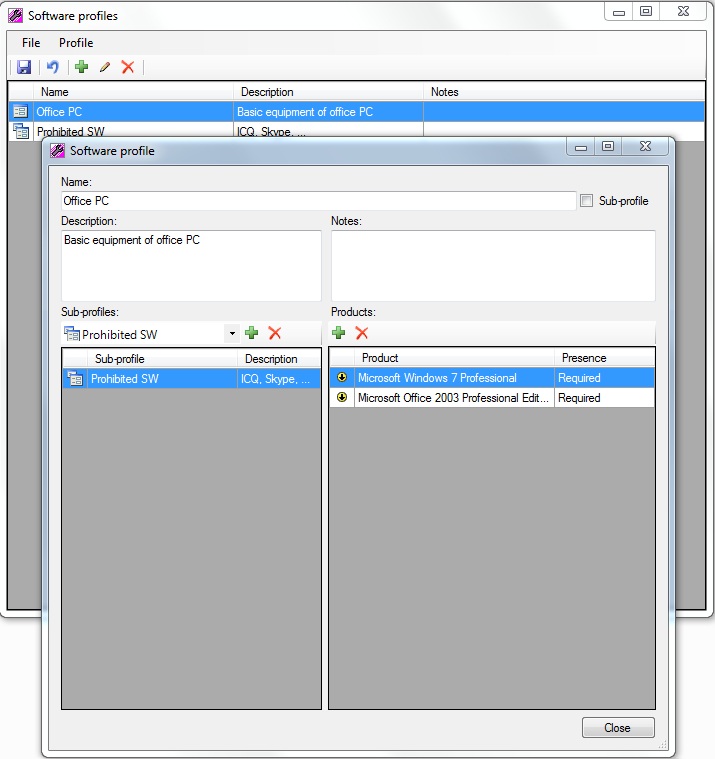Click the Office PC row icon in main window list

[20, 112]
